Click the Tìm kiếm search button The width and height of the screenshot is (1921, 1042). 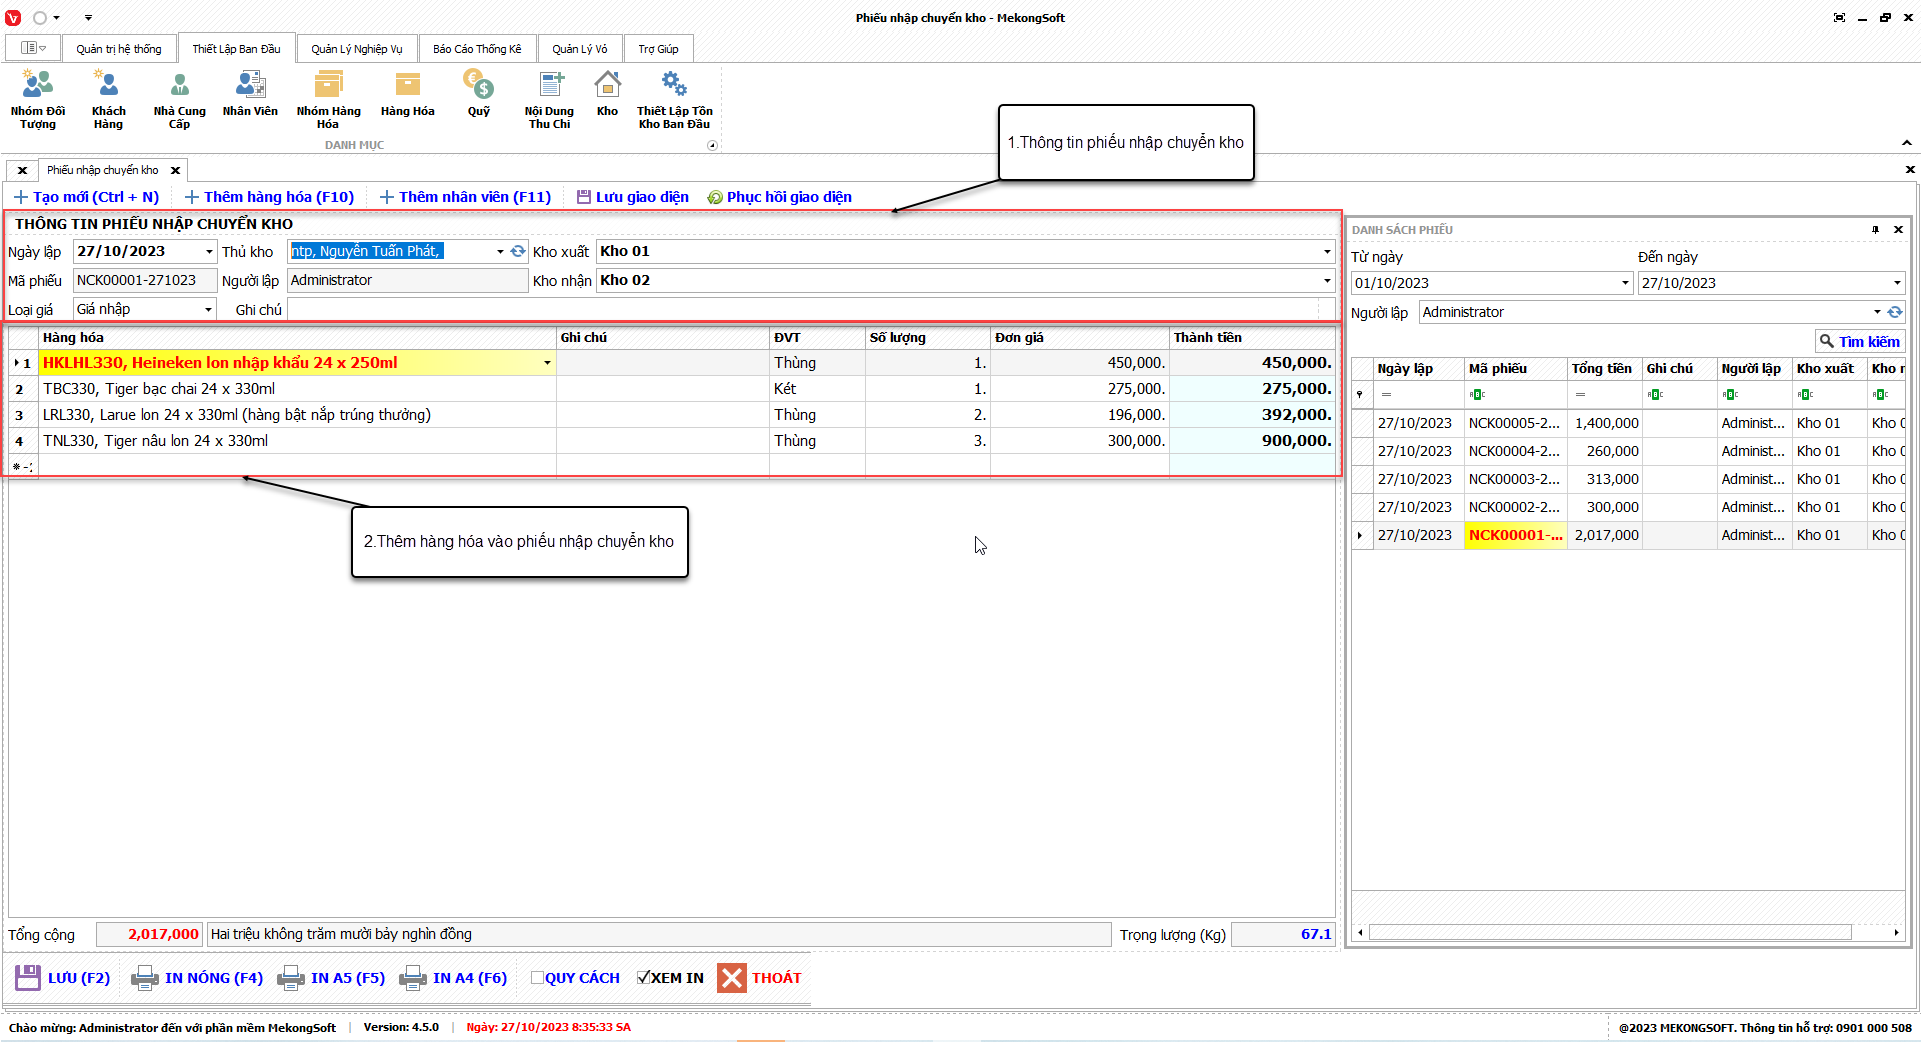click(x=1860, y=342)
